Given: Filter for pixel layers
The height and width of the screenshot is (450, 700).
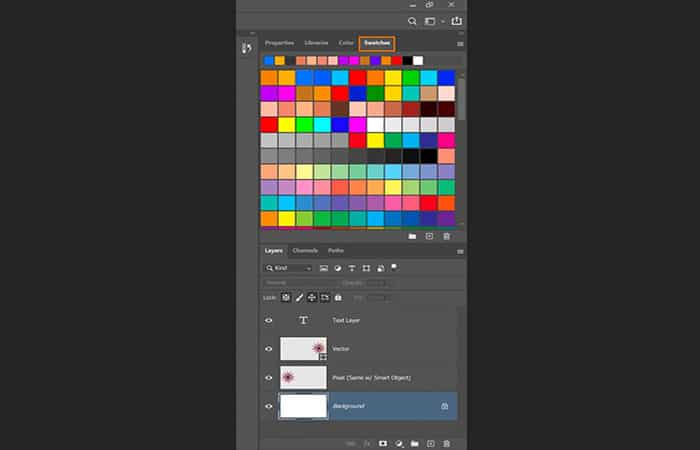Looking at the screenshot, I should [x=324, y=268].
